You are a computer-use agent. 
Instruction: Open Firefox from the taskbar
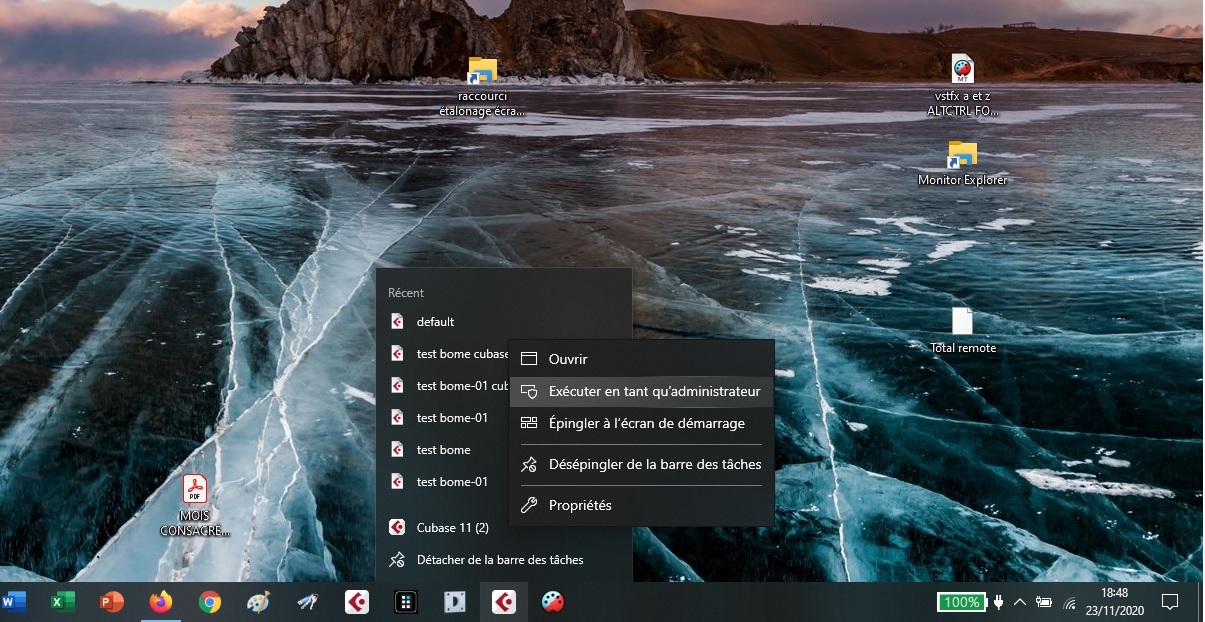coord(160,602)
